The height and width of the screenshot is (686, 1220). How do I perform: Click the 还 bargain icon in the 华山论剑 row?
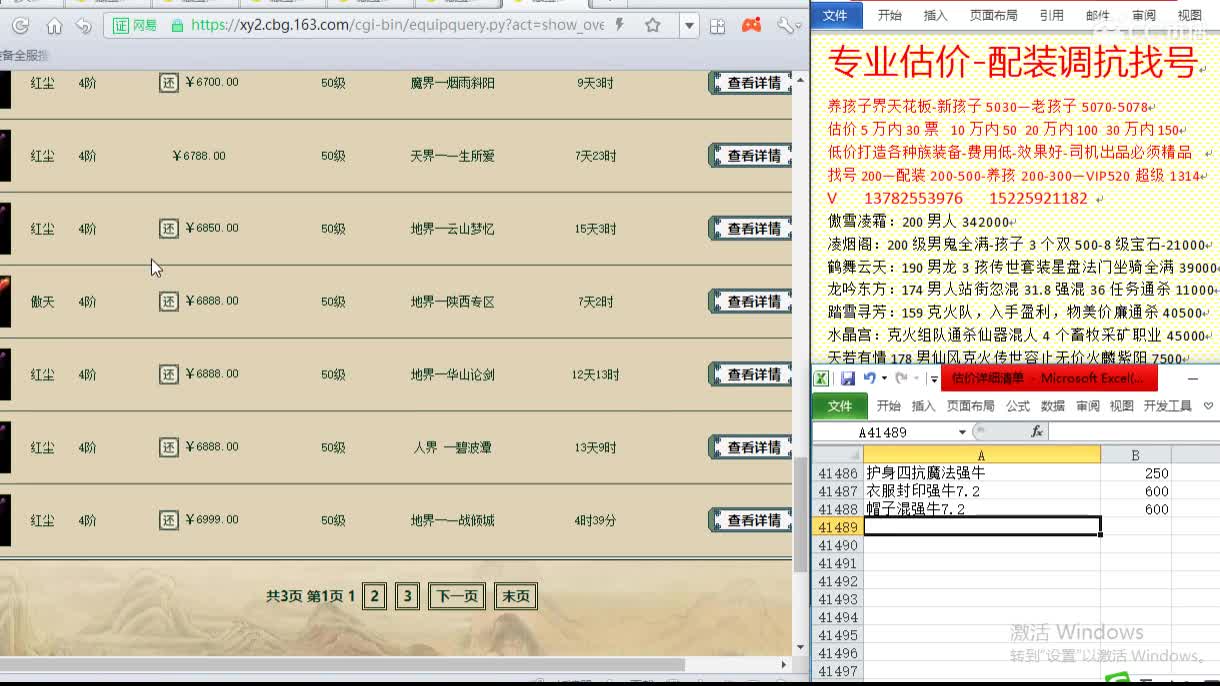point(169,374)
